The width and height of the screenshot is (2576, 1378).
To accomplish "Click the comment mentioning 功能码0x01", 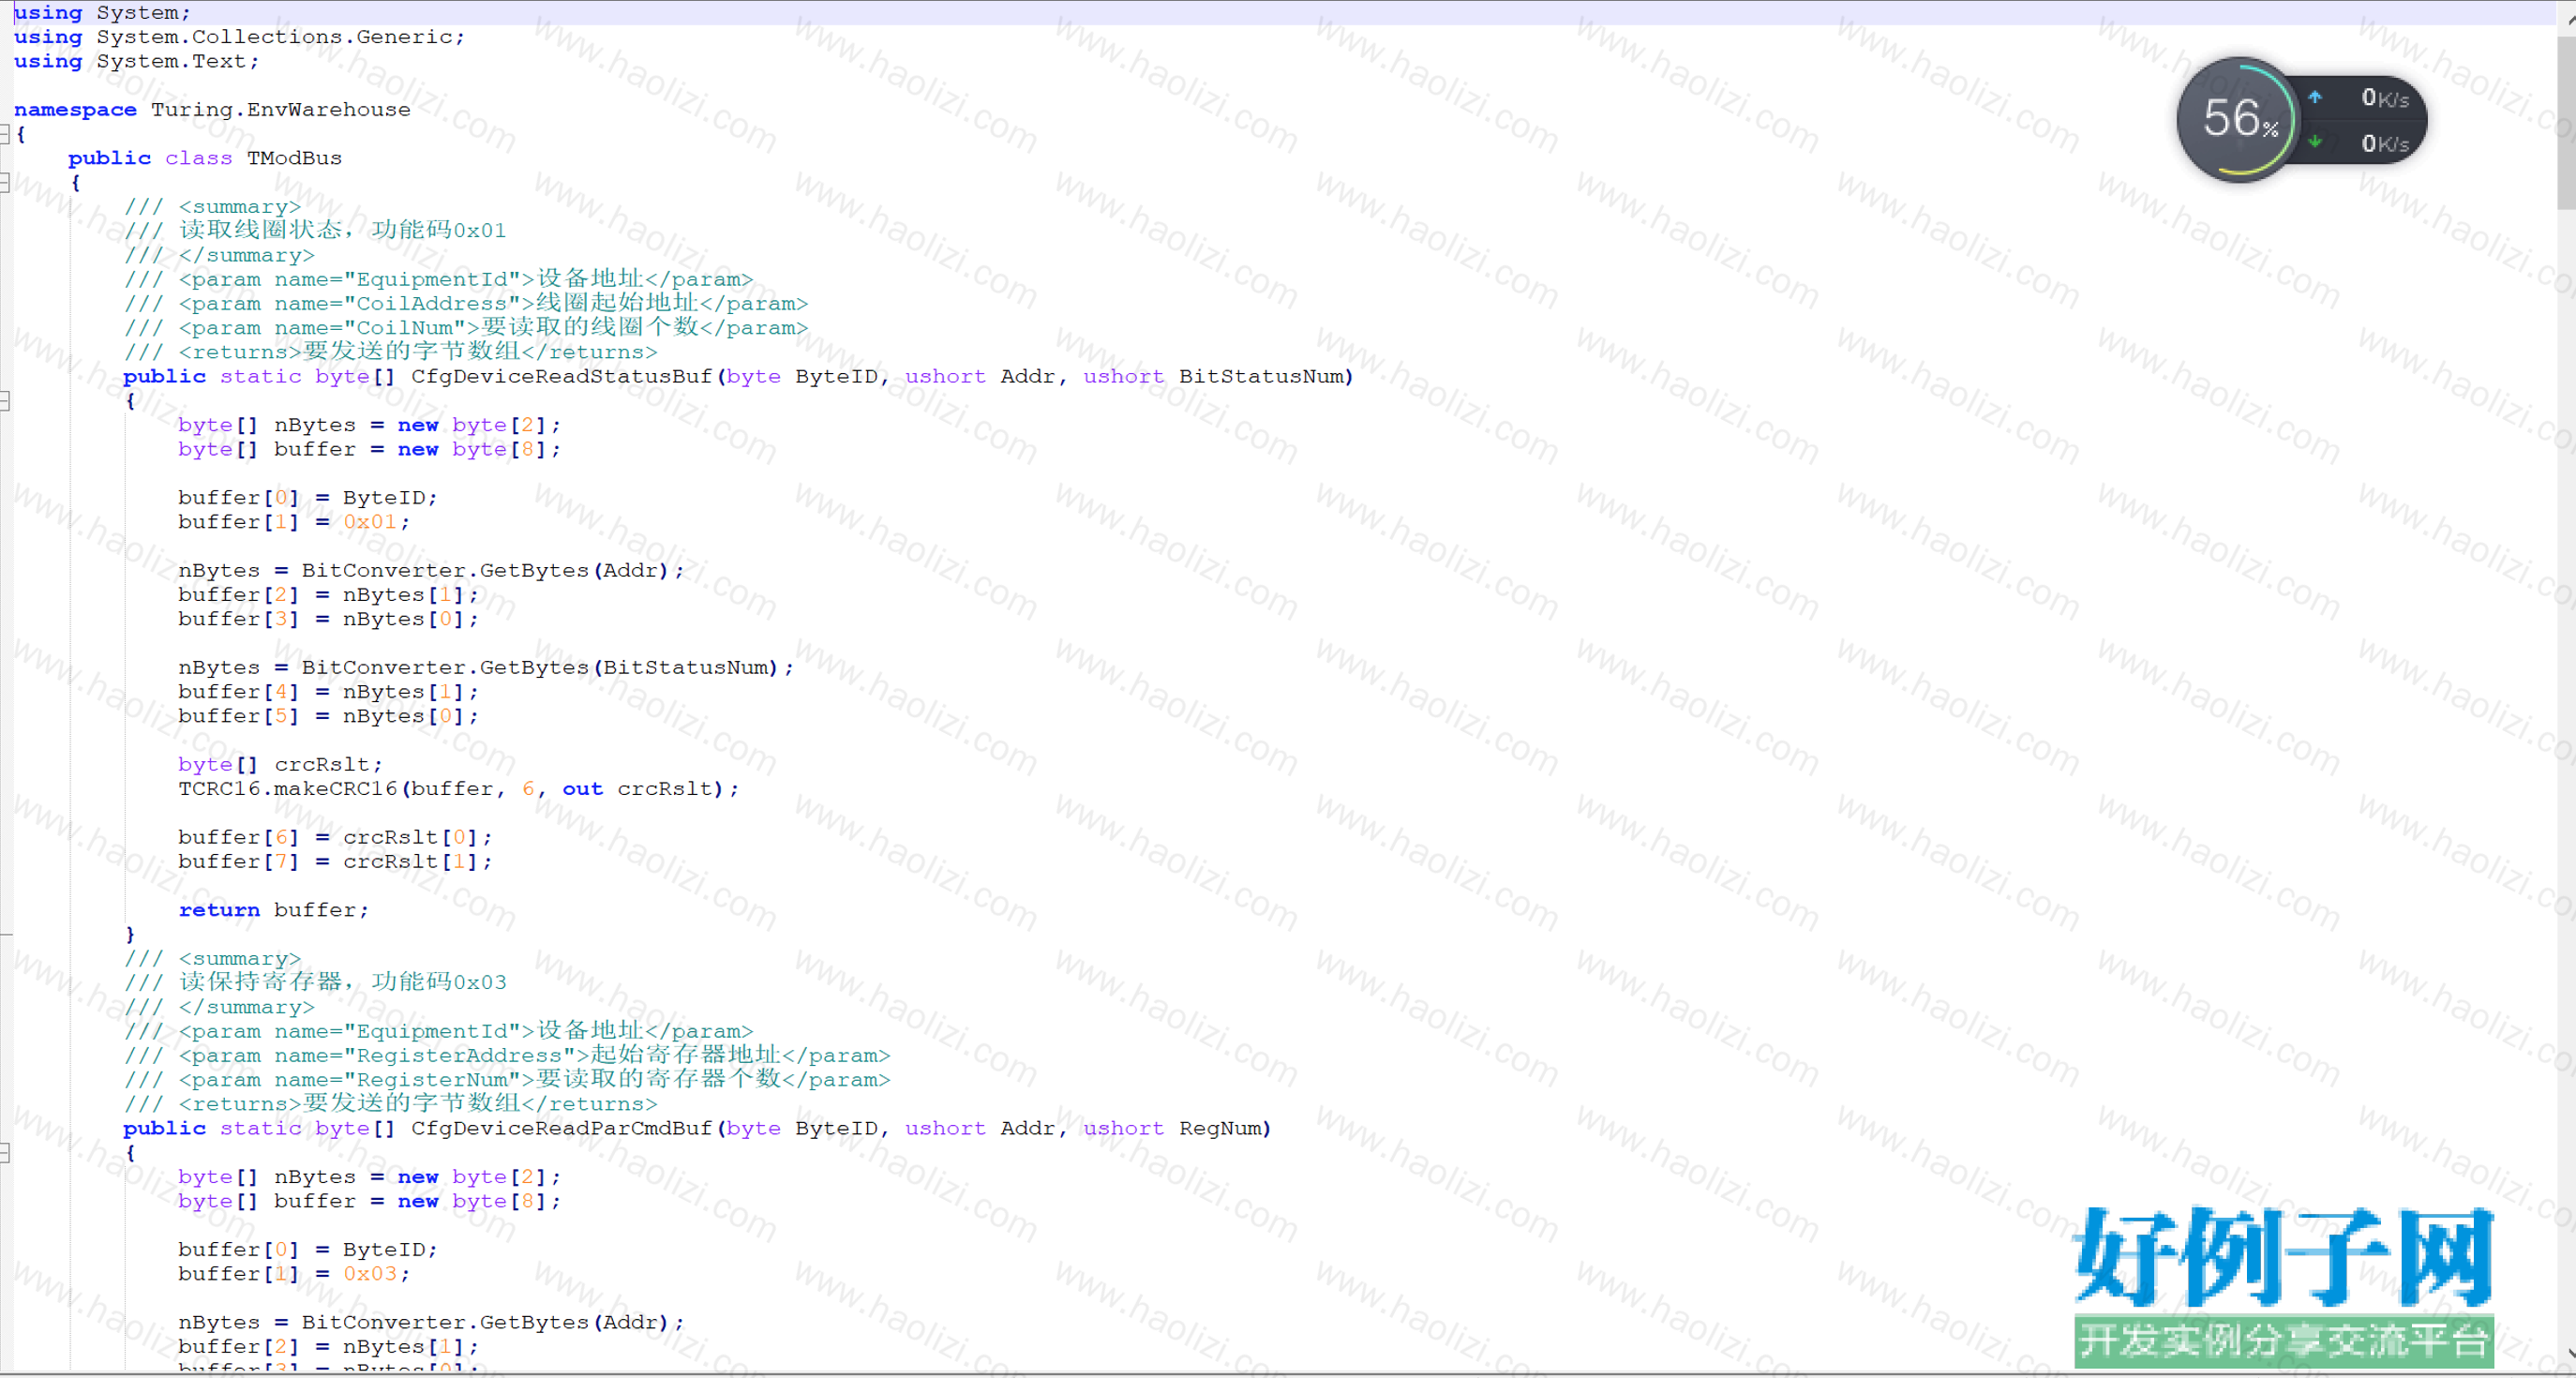I will click(x=316, y=231).
